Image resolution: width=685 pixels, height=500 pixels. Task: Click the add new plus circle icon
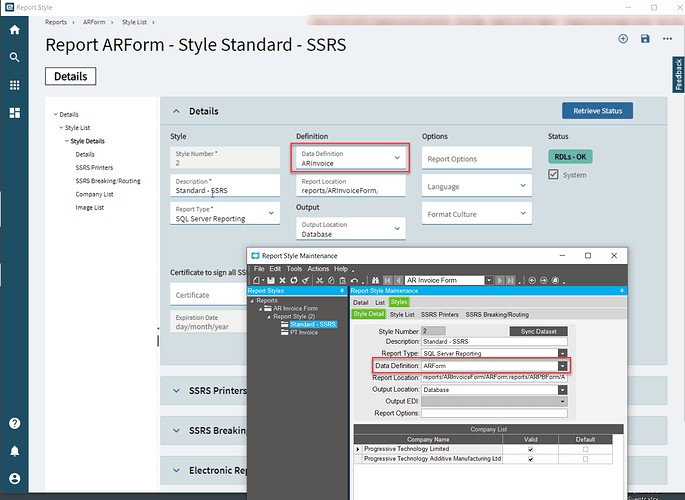[623, 38]
